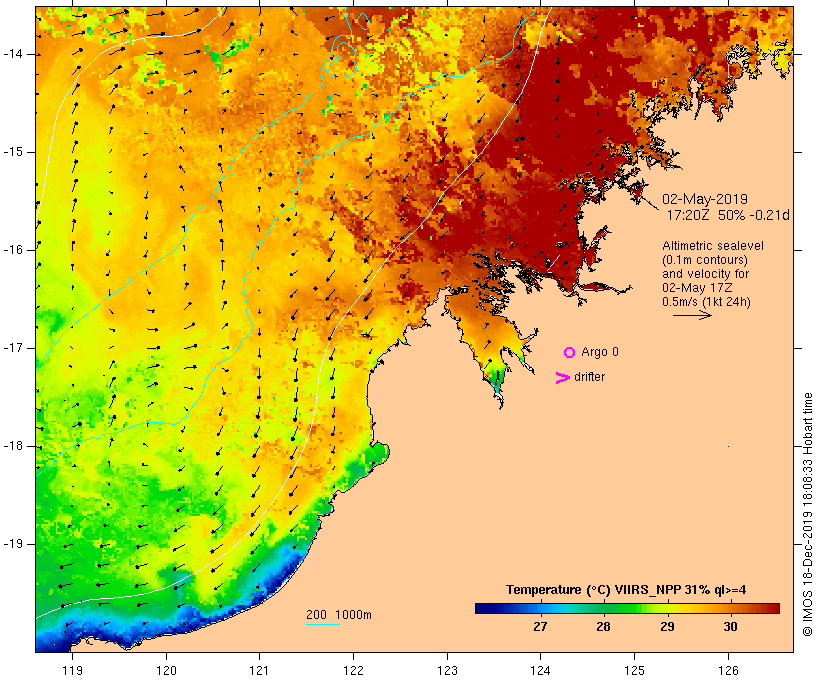This screenshot has width=820, height=680.
Task: Click the color bar value '30'
Action: click(x=731, y=626)
